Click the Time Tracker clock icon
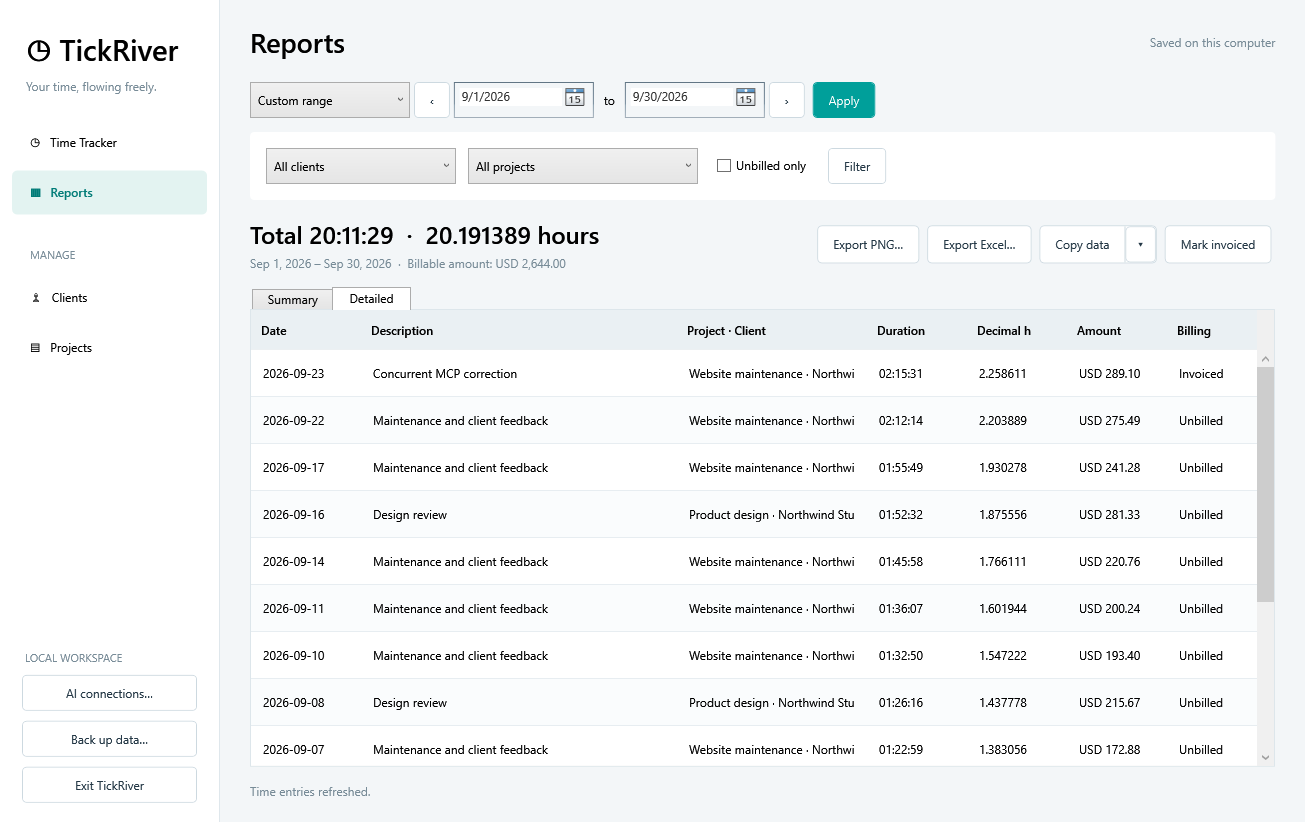1305x822 pixels. coord(36,143)
